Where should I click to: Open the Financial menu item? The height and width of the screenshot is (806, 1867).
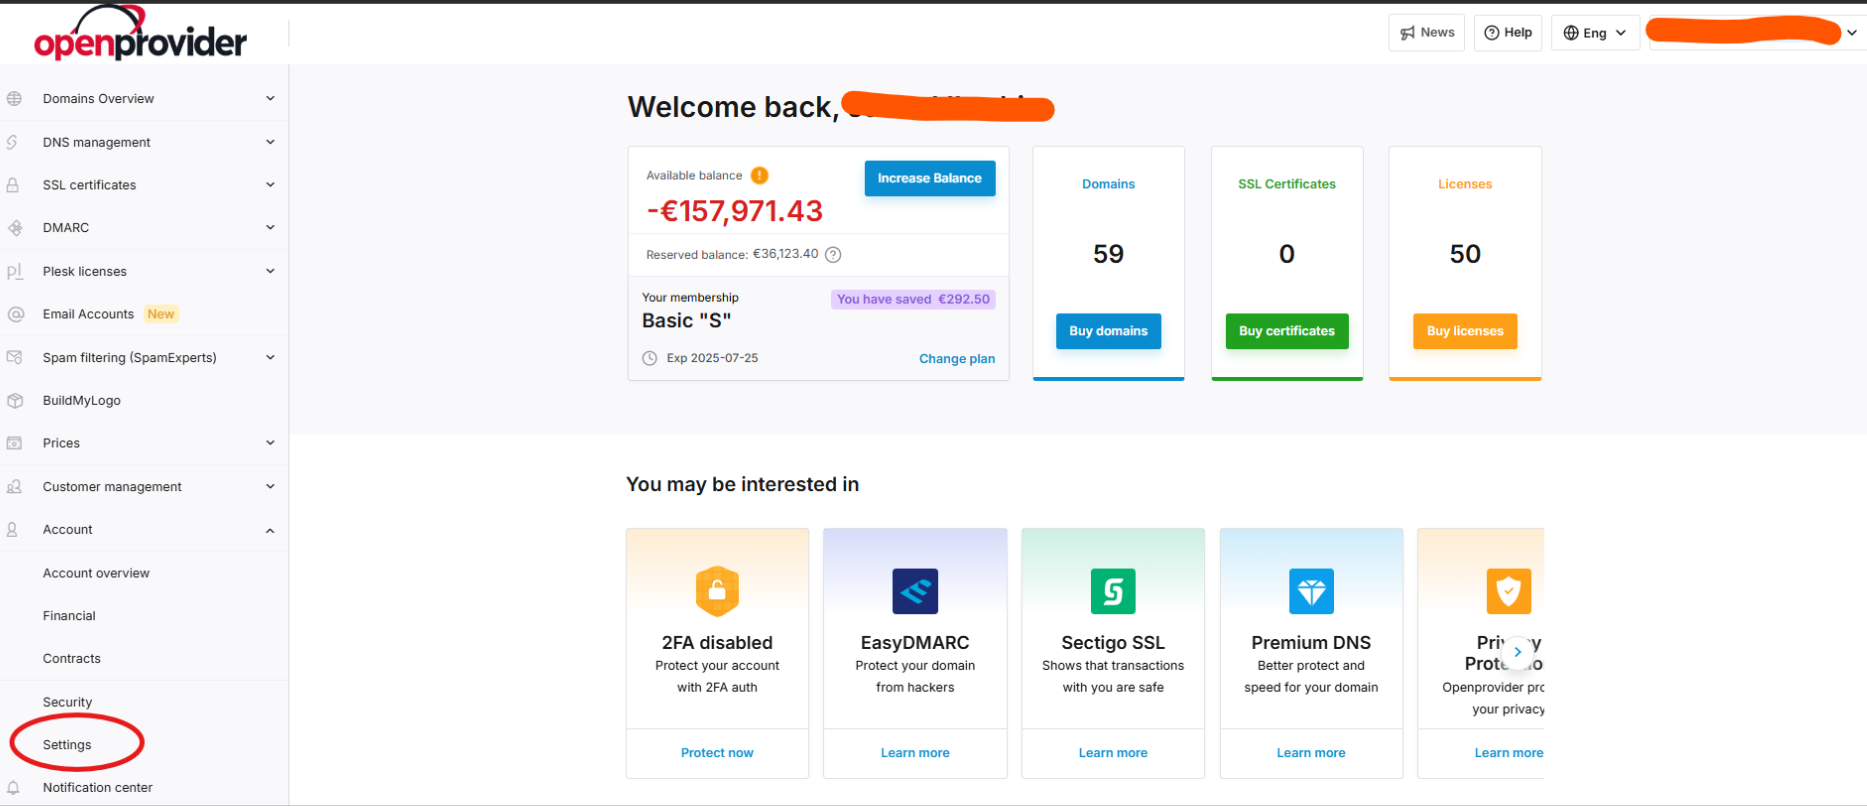pyautogui.click(x=69, y=616)
